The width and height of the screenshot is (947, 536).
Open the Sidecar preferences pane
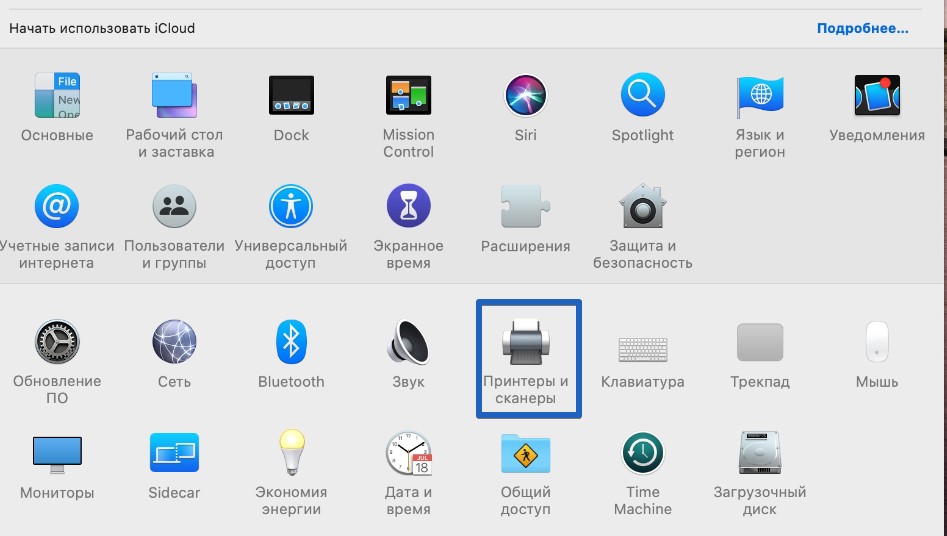pos(174,454)
